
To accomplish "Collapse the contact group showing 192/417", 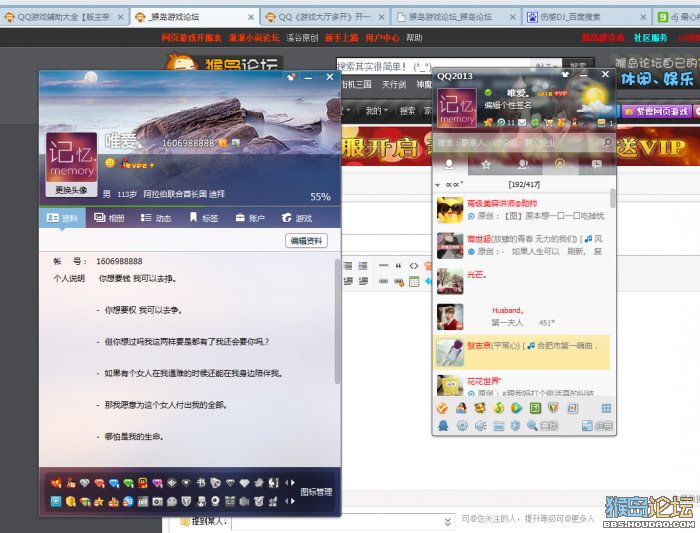I will (438, 185).
